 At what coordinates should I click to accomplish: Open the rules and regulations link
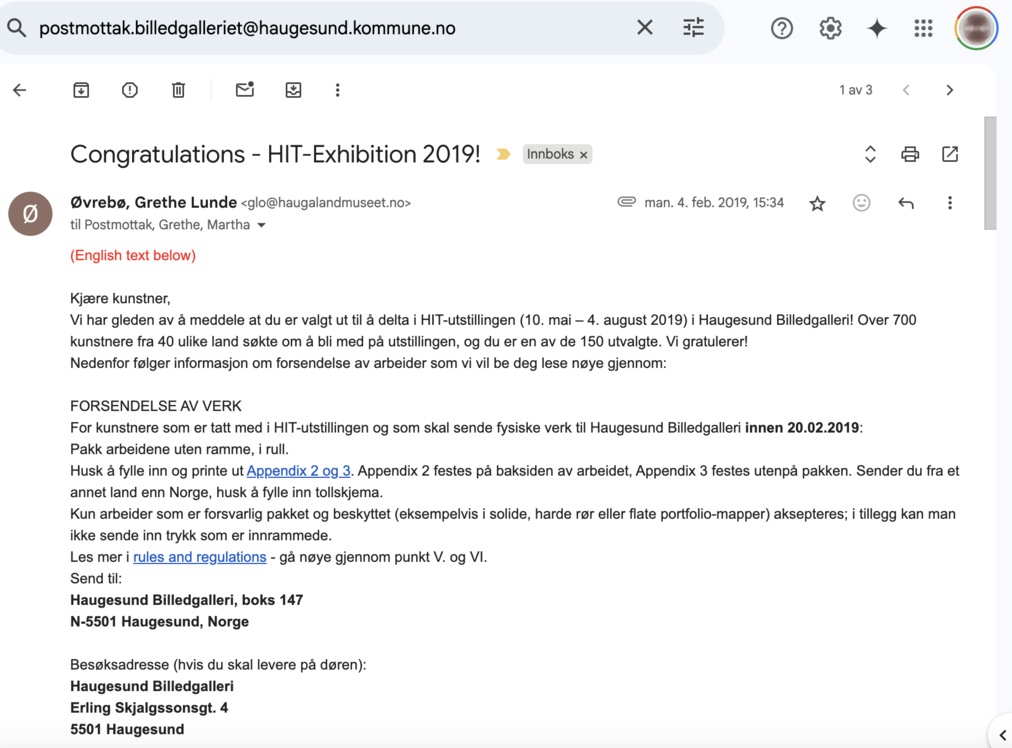[x=200, y=557]
